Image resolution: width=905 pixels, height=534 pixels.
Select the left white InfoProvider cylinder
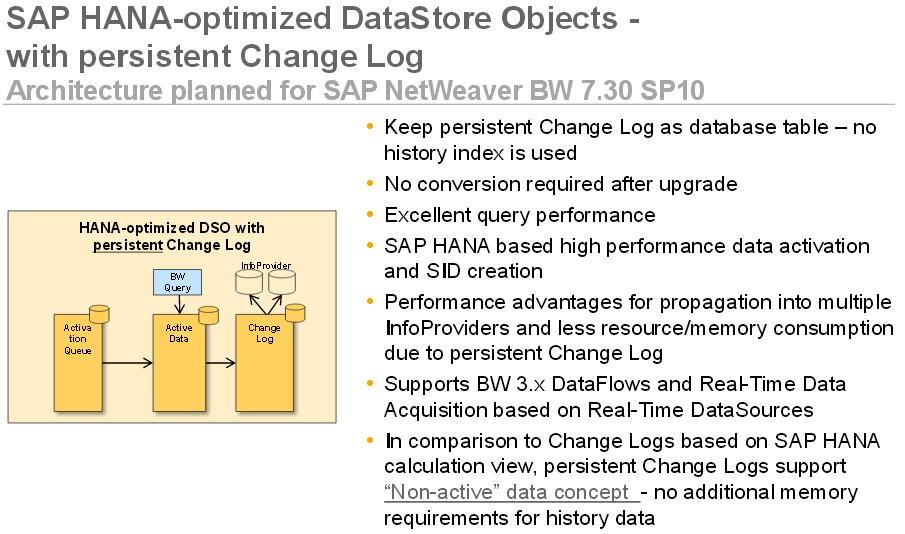[247, 284]
